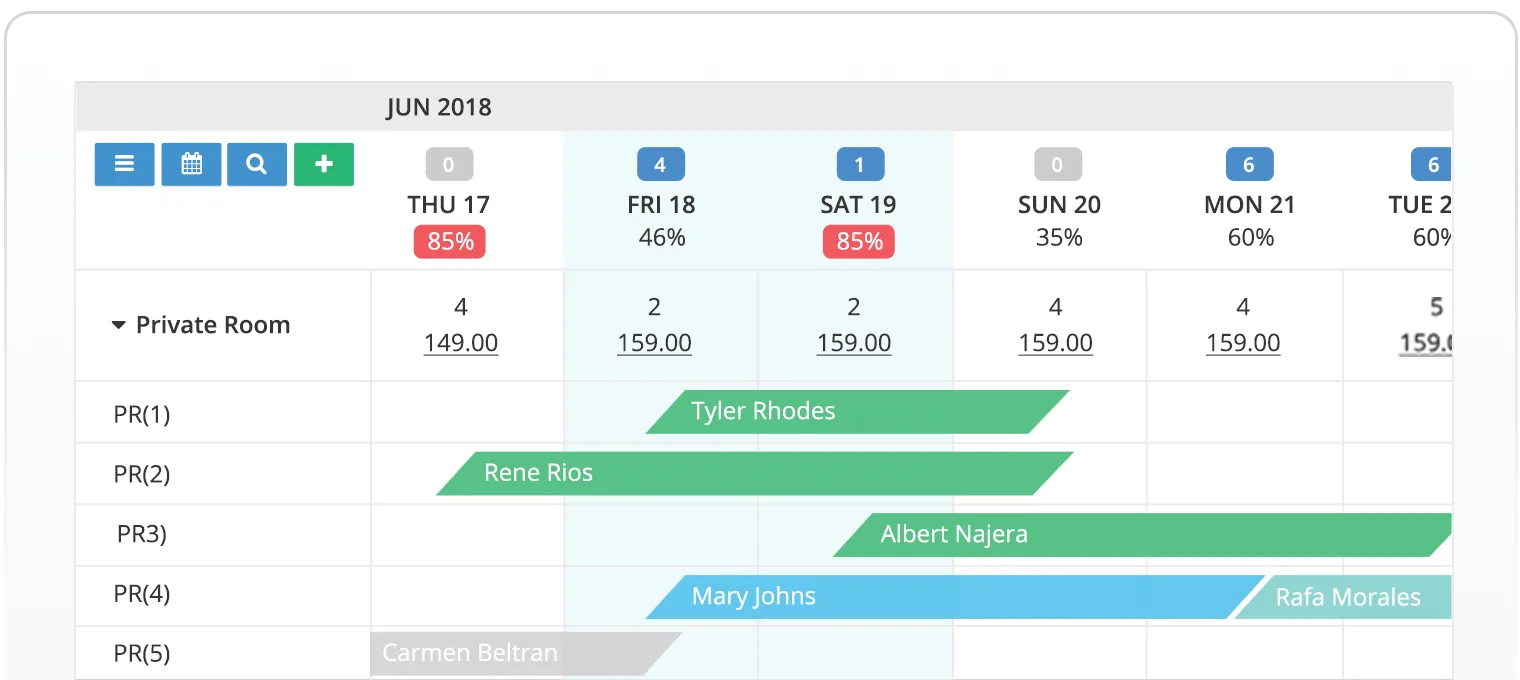Open Mary Johns blue reservation
This screenshot has height=680, width=1520.
(x=956, y=597)
